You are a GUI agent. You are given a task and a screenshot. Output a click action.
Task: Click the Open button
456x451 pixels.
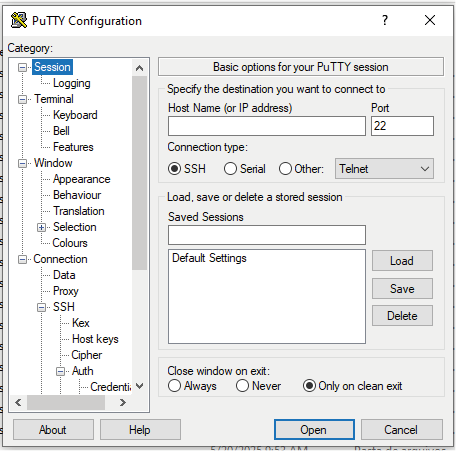point(314,430)
